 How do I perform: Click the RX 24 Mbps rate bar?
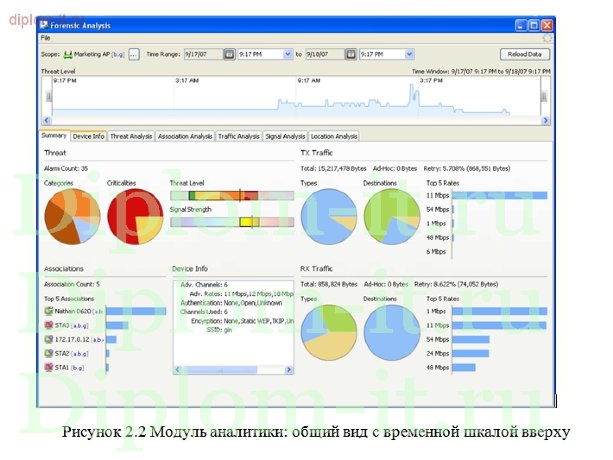point(471,353)
